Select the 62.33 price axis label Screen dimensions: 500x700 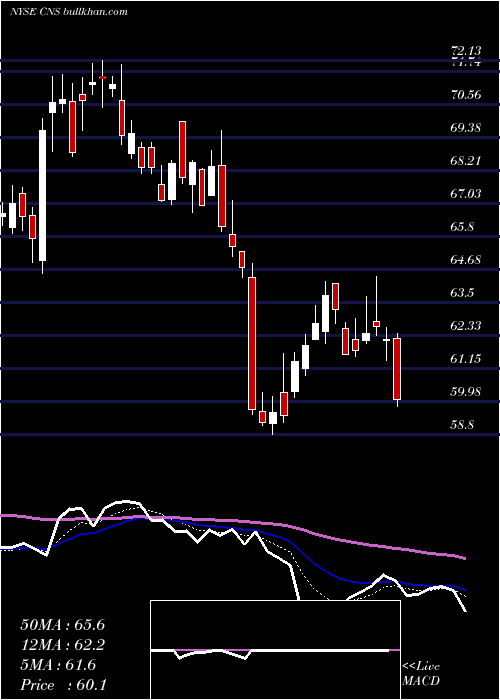pyautogui.click(x=466, y=325)
